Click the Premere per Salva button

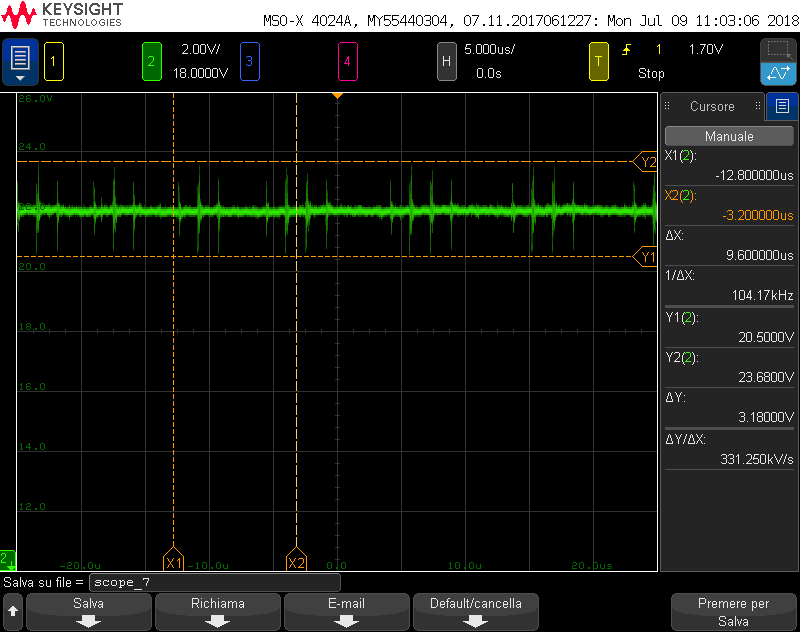pos(733,612)
